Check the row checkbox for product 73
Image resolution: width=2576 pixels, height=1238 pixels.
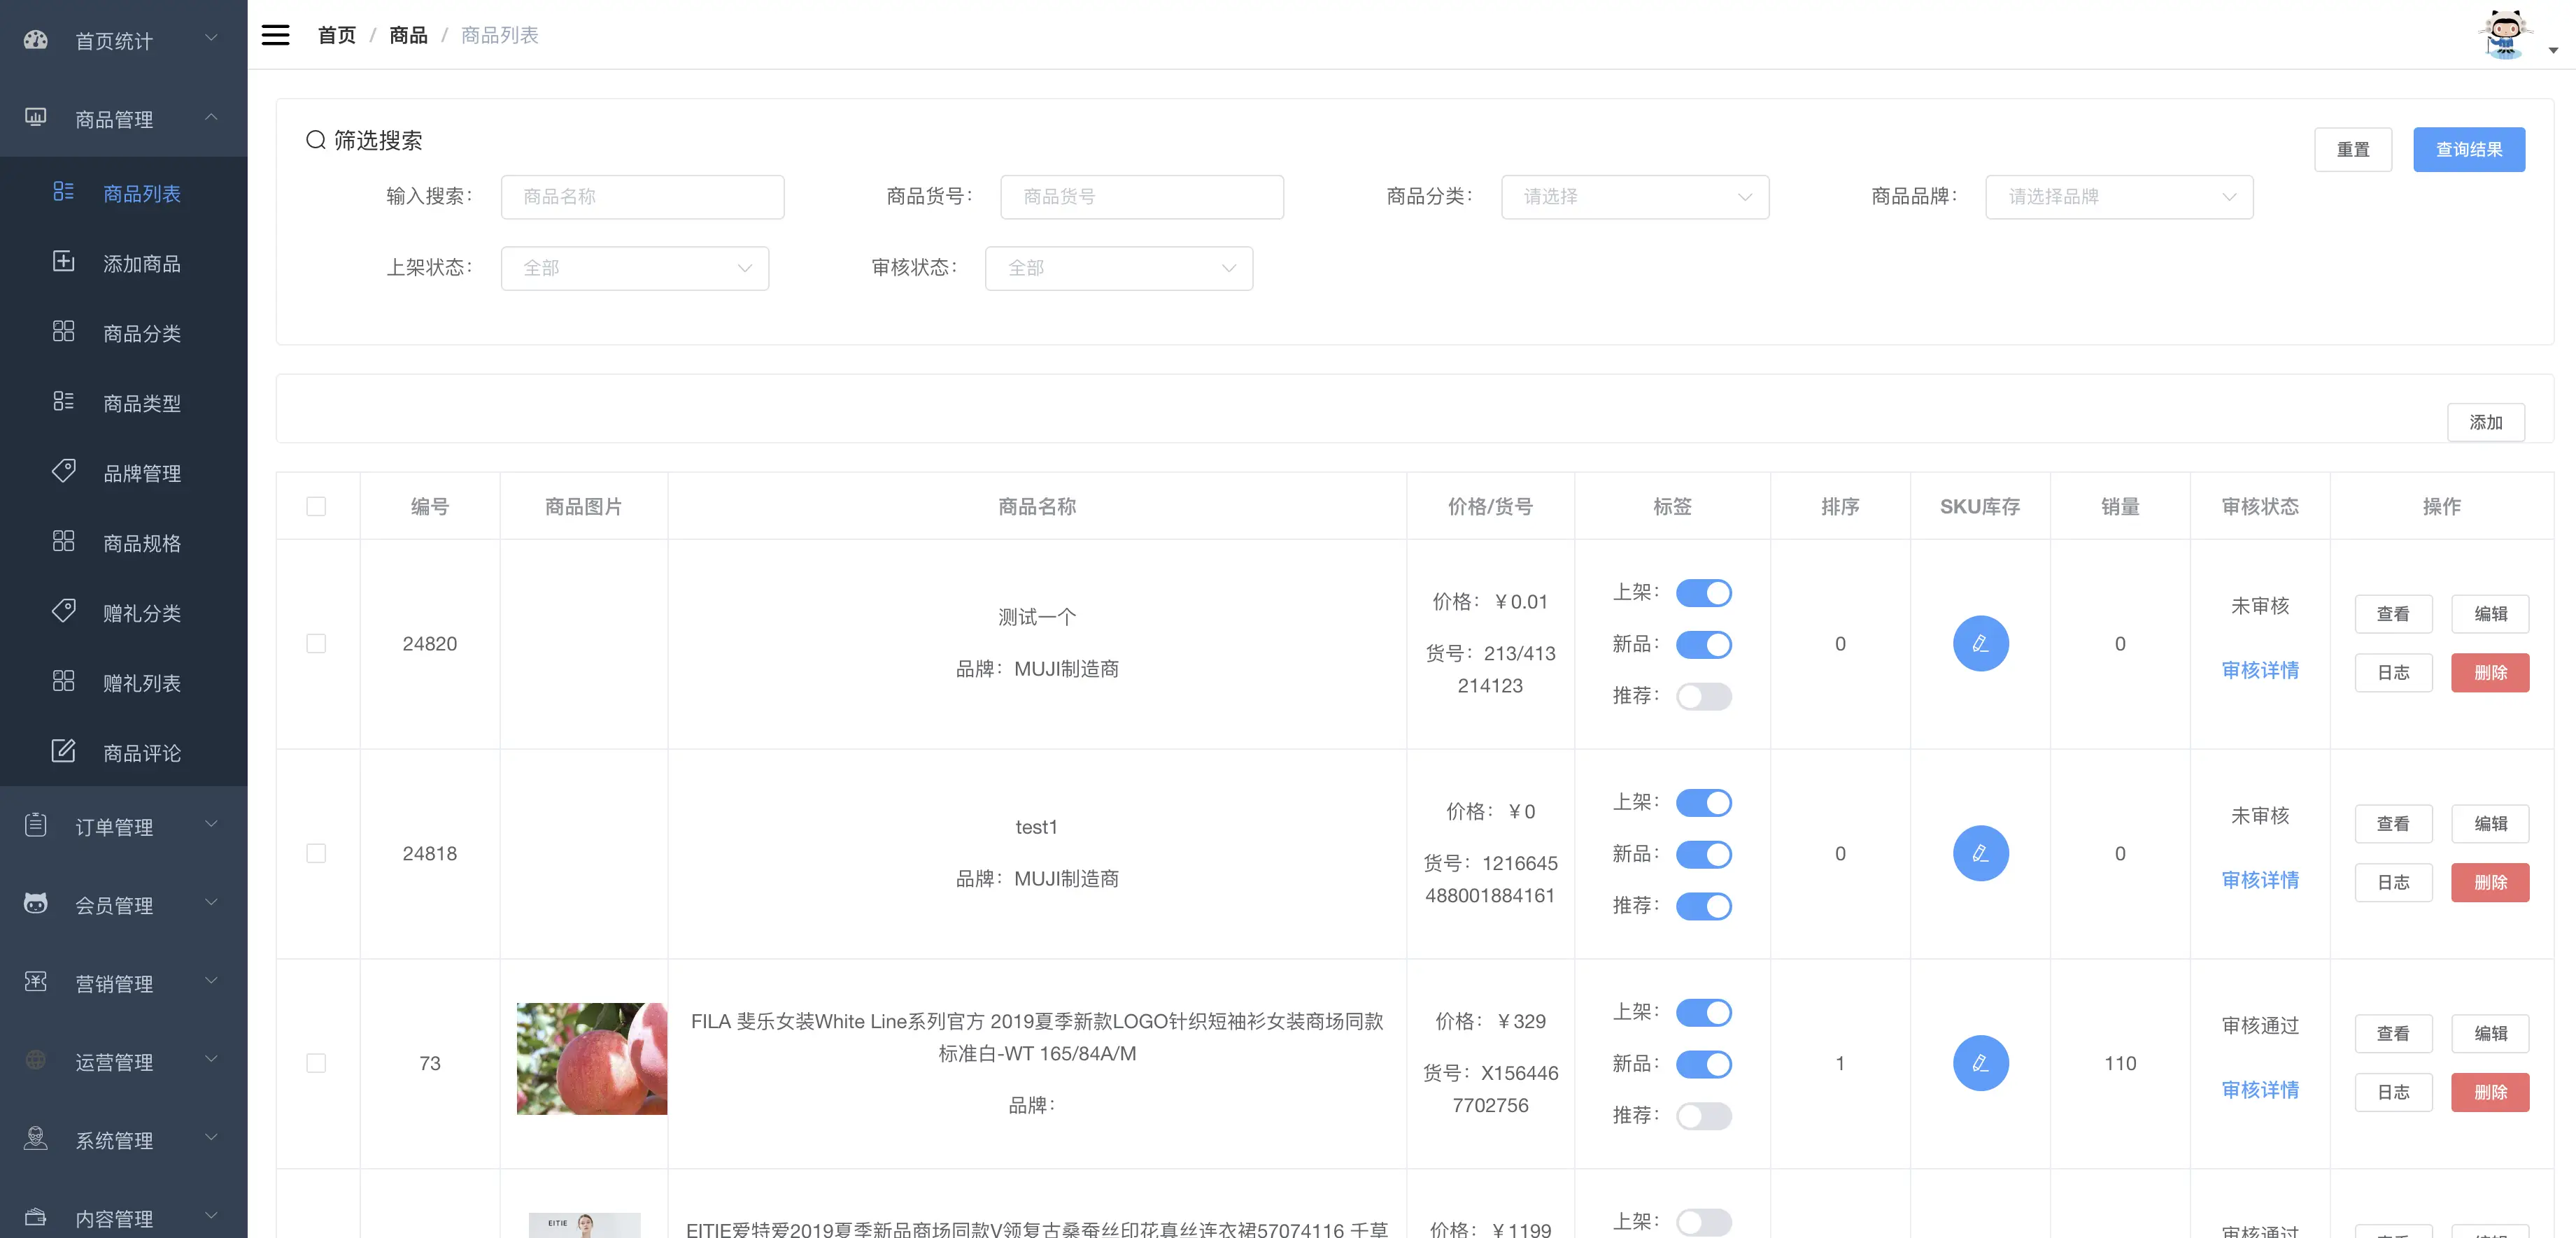click(316, 1064)
